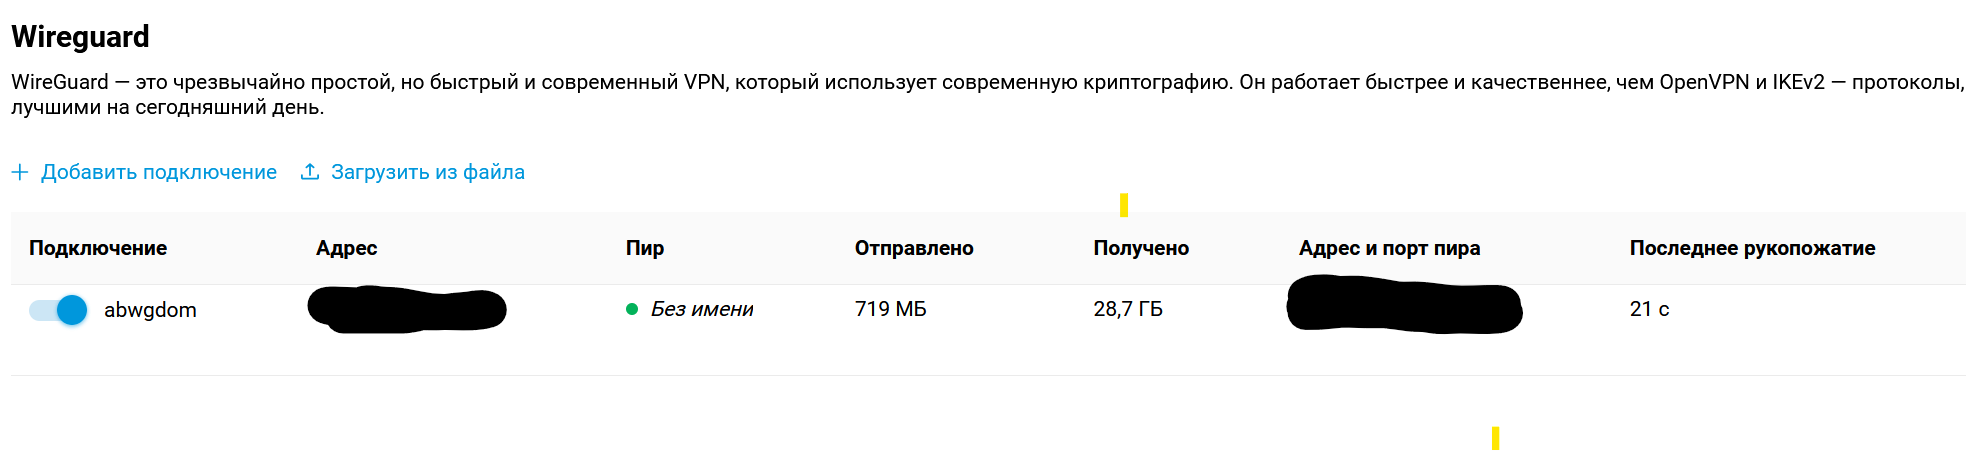Click the Последнее рукопожатие column header

1752,248
